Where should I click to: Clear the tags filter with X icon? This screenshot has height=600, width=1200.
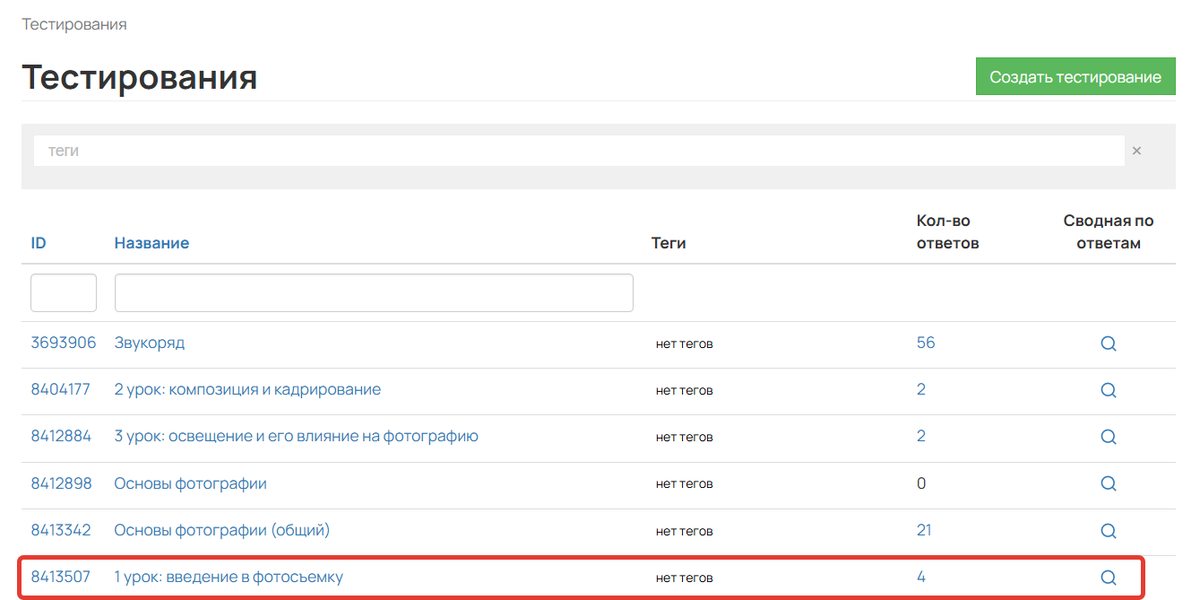pyautogui.click(x=1136, y=151)
